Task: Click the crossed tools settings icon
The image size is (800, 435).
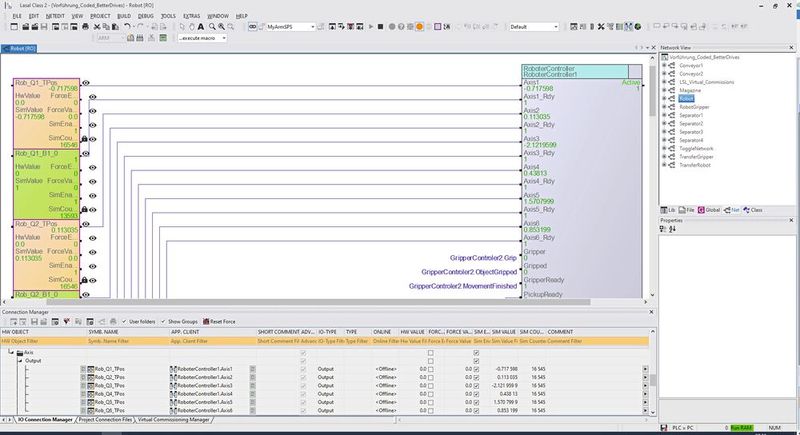Action: tap(601, 27)
